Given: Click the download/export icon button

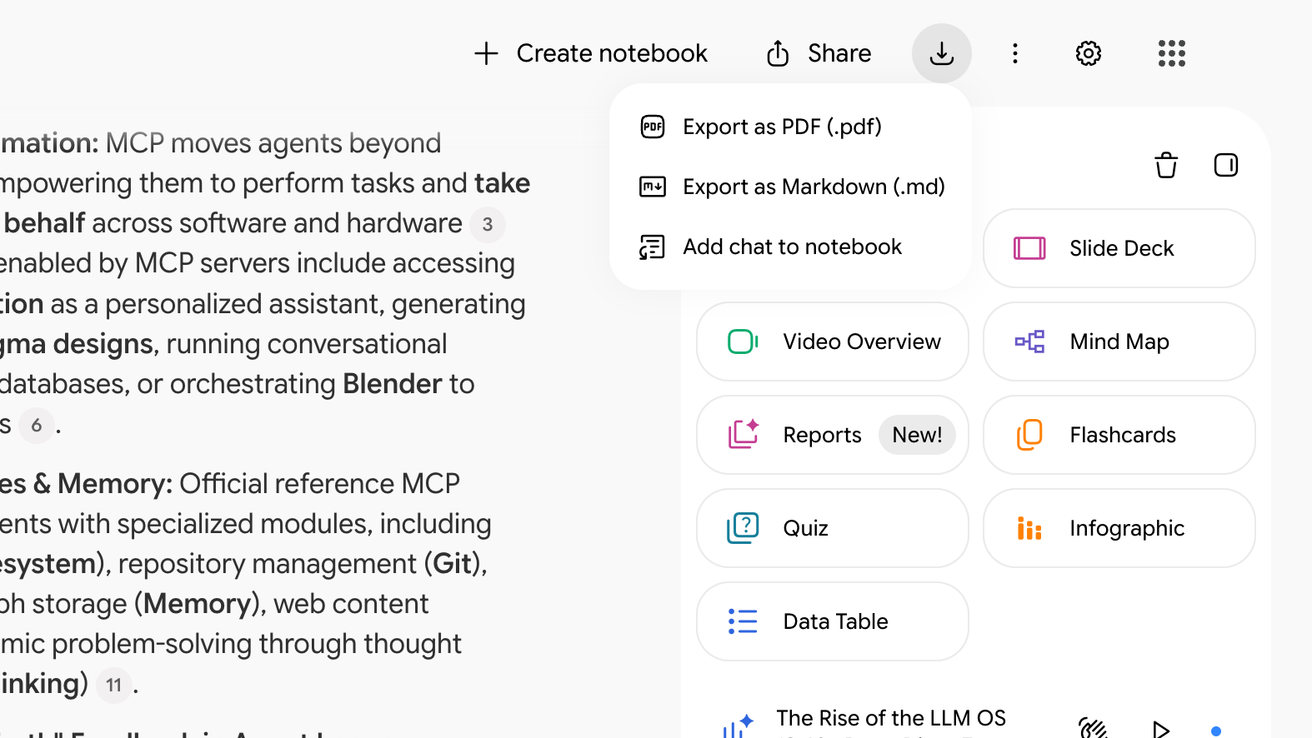Looking at the screenshot, I should [941, 53].
